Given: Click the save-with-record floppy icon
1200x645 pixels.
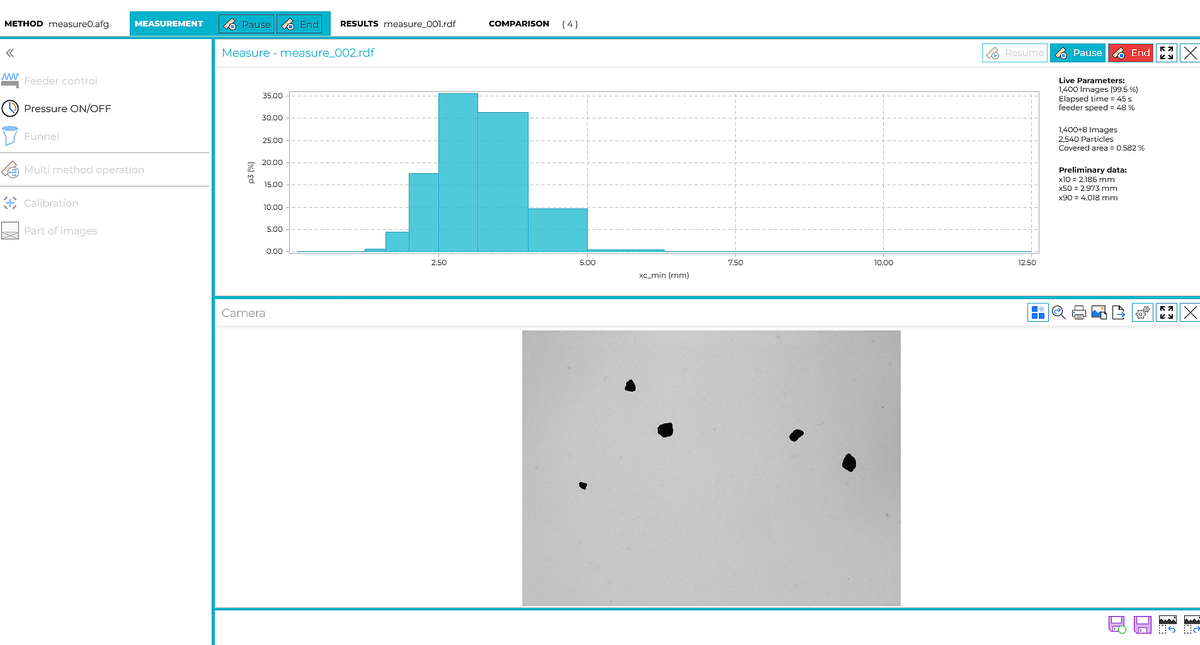Looking at the screenshot, I should [1117, 625].
